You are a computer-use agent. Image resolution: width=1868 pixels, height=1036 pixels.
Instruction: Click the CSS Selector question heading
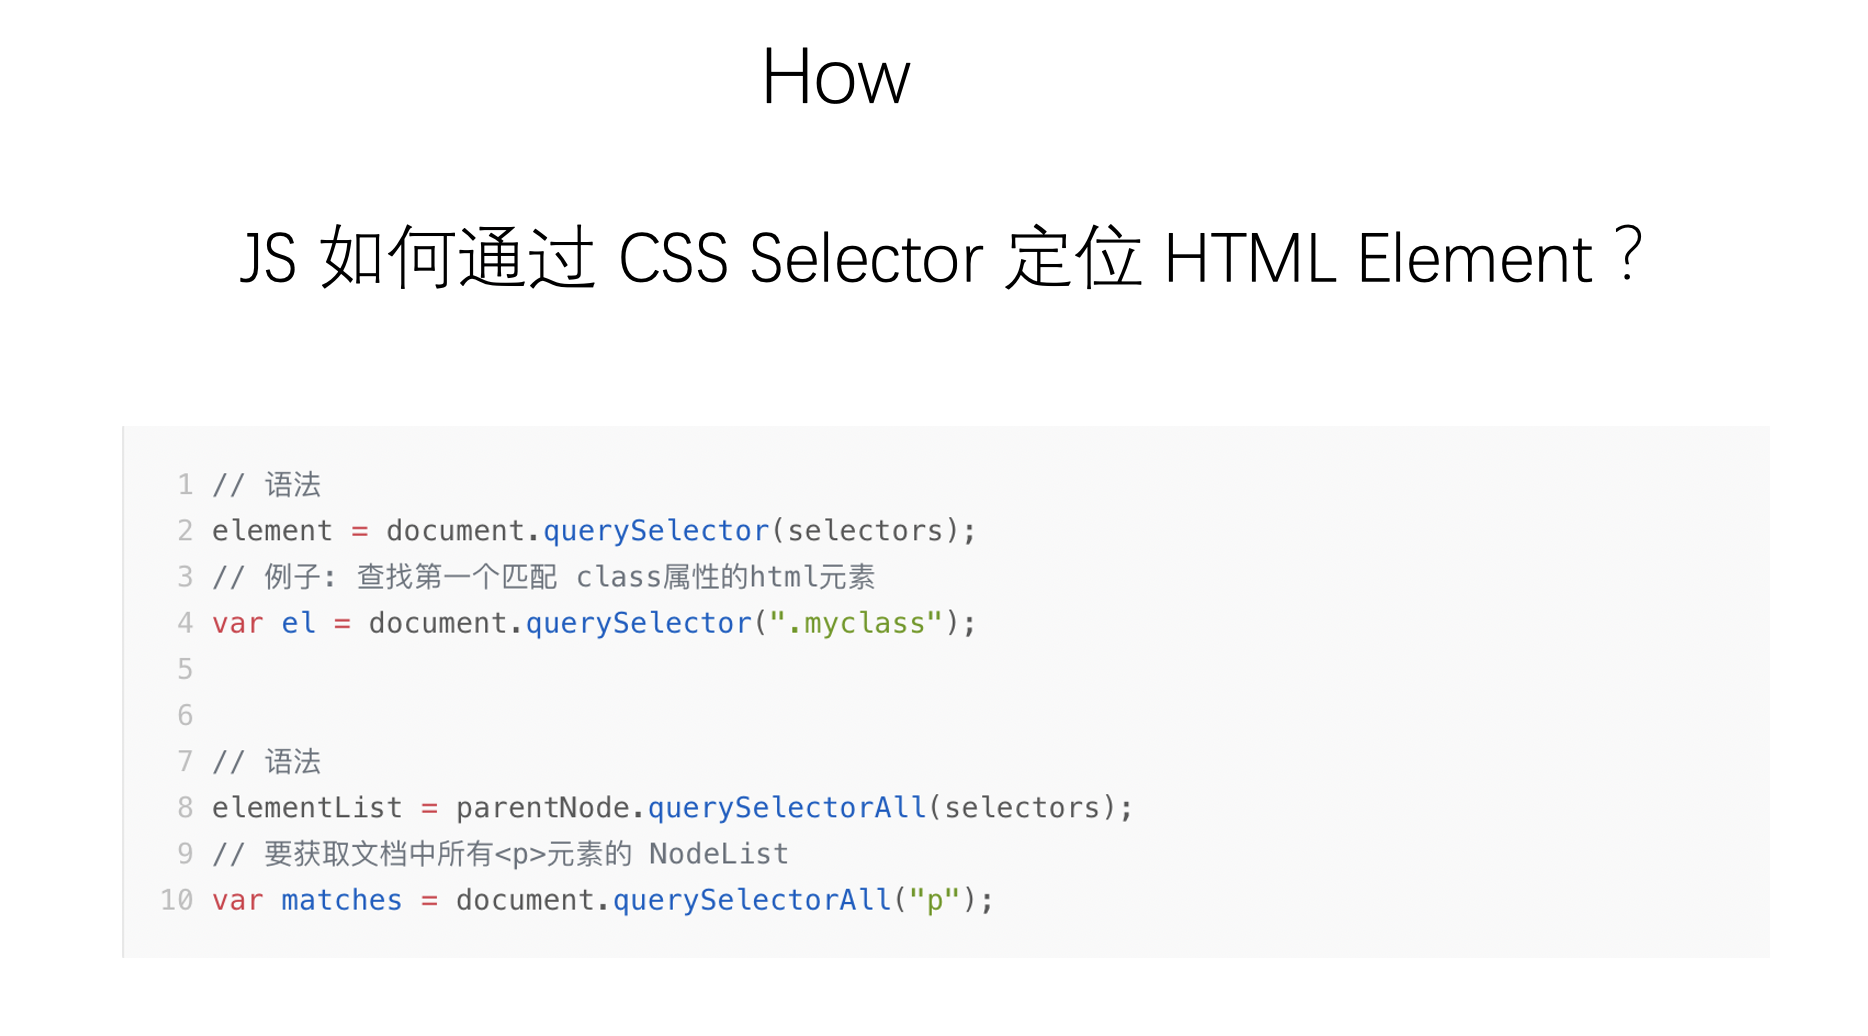point(940,258)
